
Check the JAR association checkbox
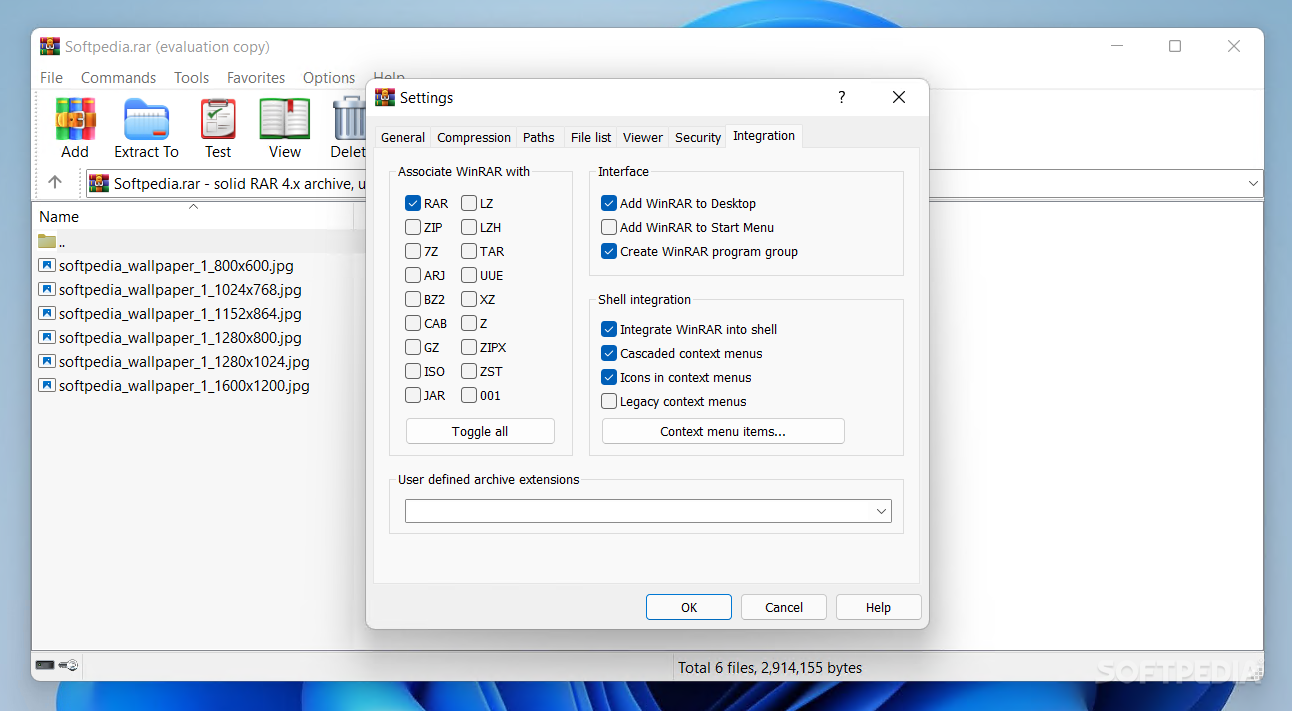[x=413, y=395]
